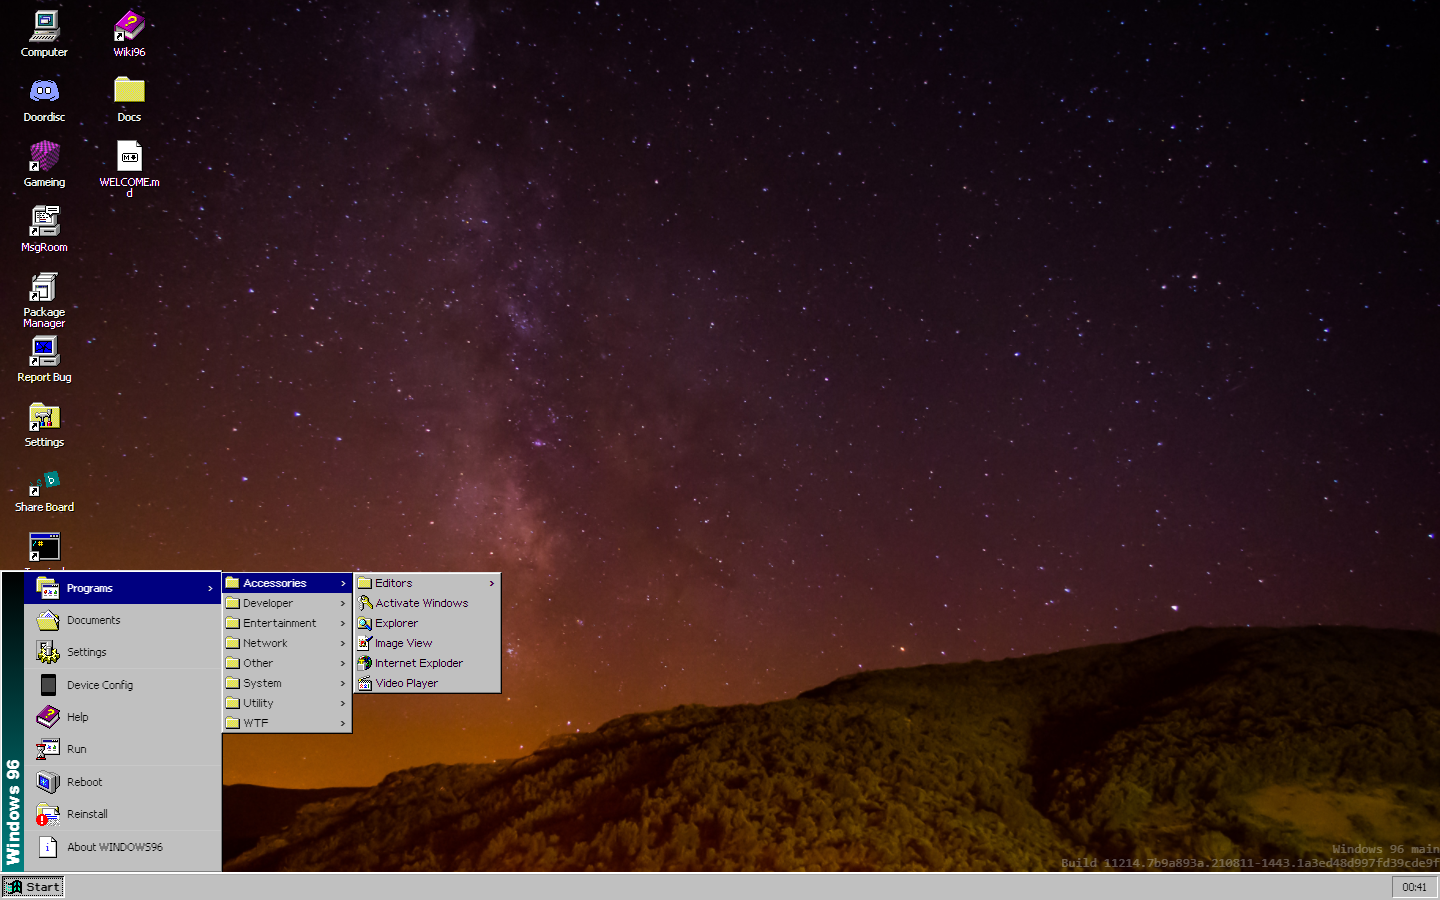This screenshot has height=900, width=1440.
Task: Open the Settings desktop icon
Action: 44,417
